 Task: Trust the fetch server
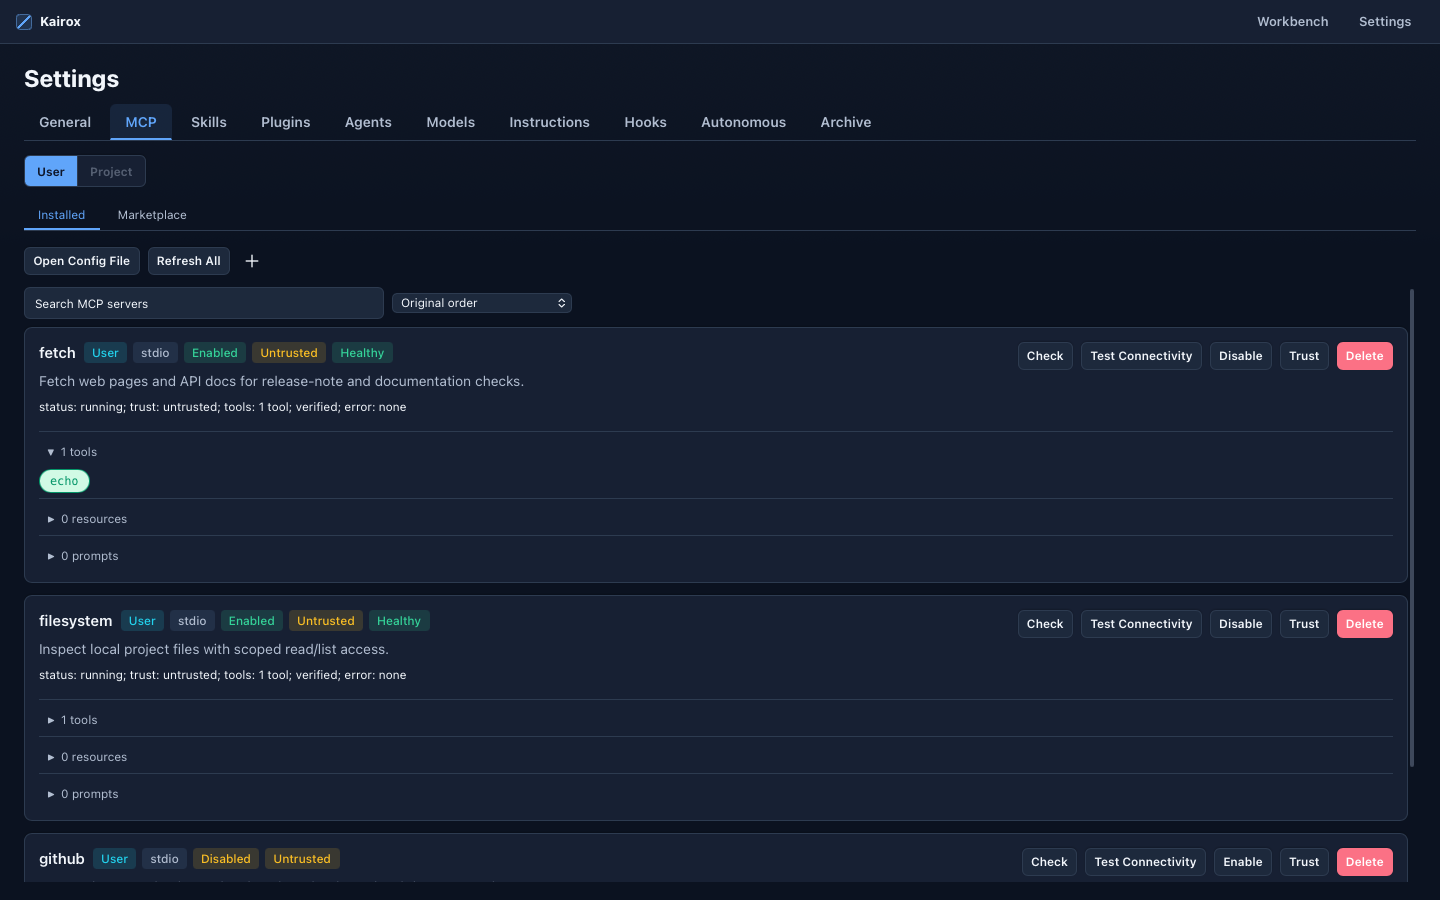(1304, 356)
